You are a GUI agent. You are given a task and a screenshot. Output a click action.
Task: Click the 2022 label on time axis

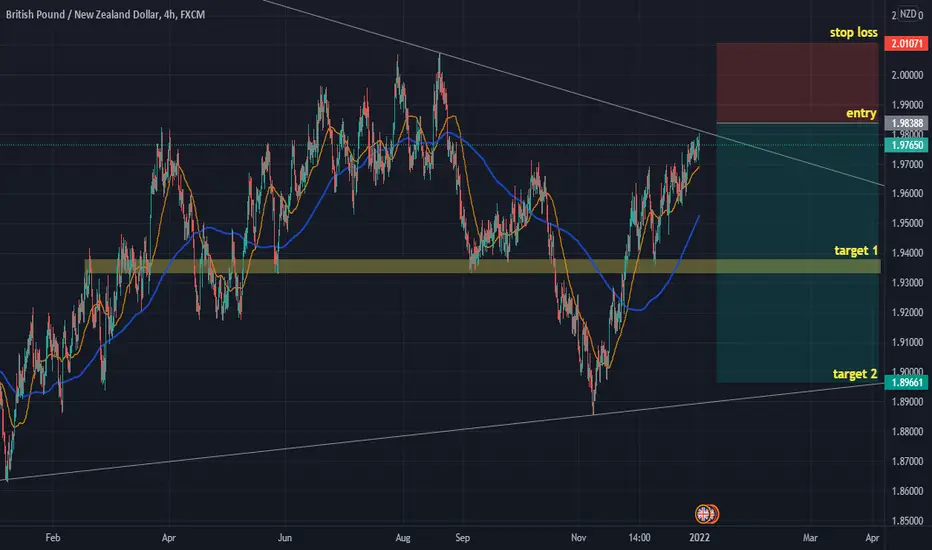pyautogui.click(x=699, y=538)
